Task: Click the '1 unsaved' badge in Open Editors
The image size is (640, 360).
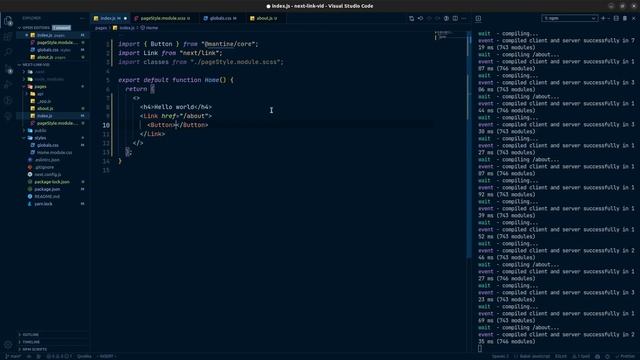Action: (x=61, y=28)
